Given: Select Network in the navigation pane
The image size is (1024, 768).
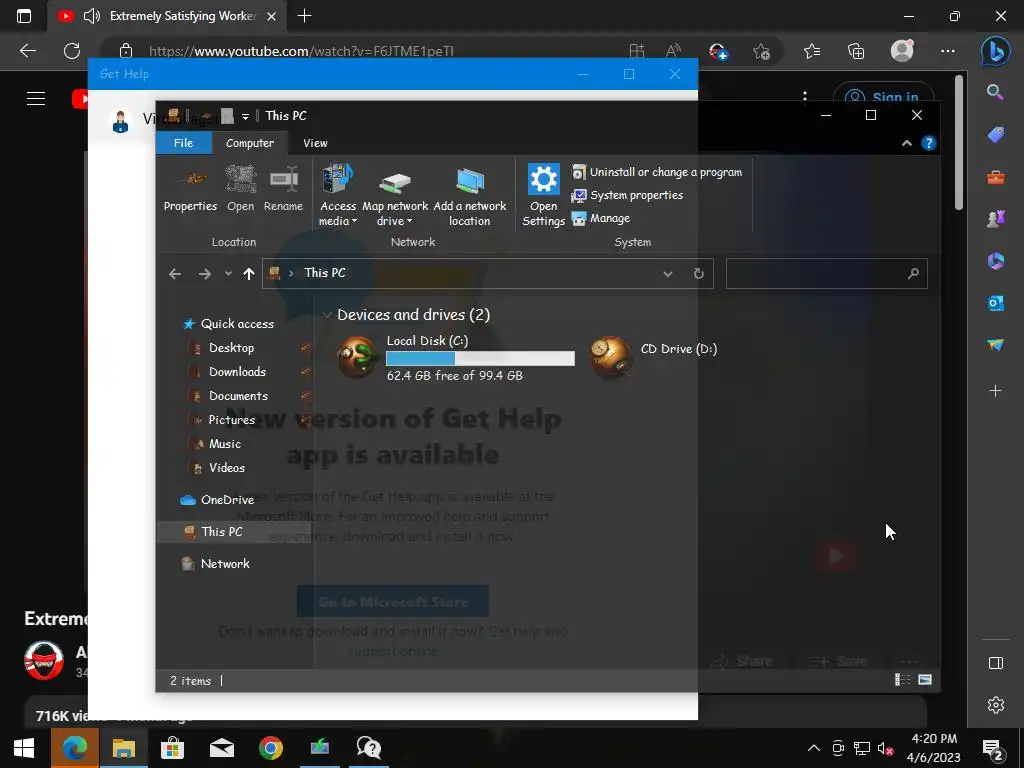Looking at the screenshot, I should (x=225, y=564).
